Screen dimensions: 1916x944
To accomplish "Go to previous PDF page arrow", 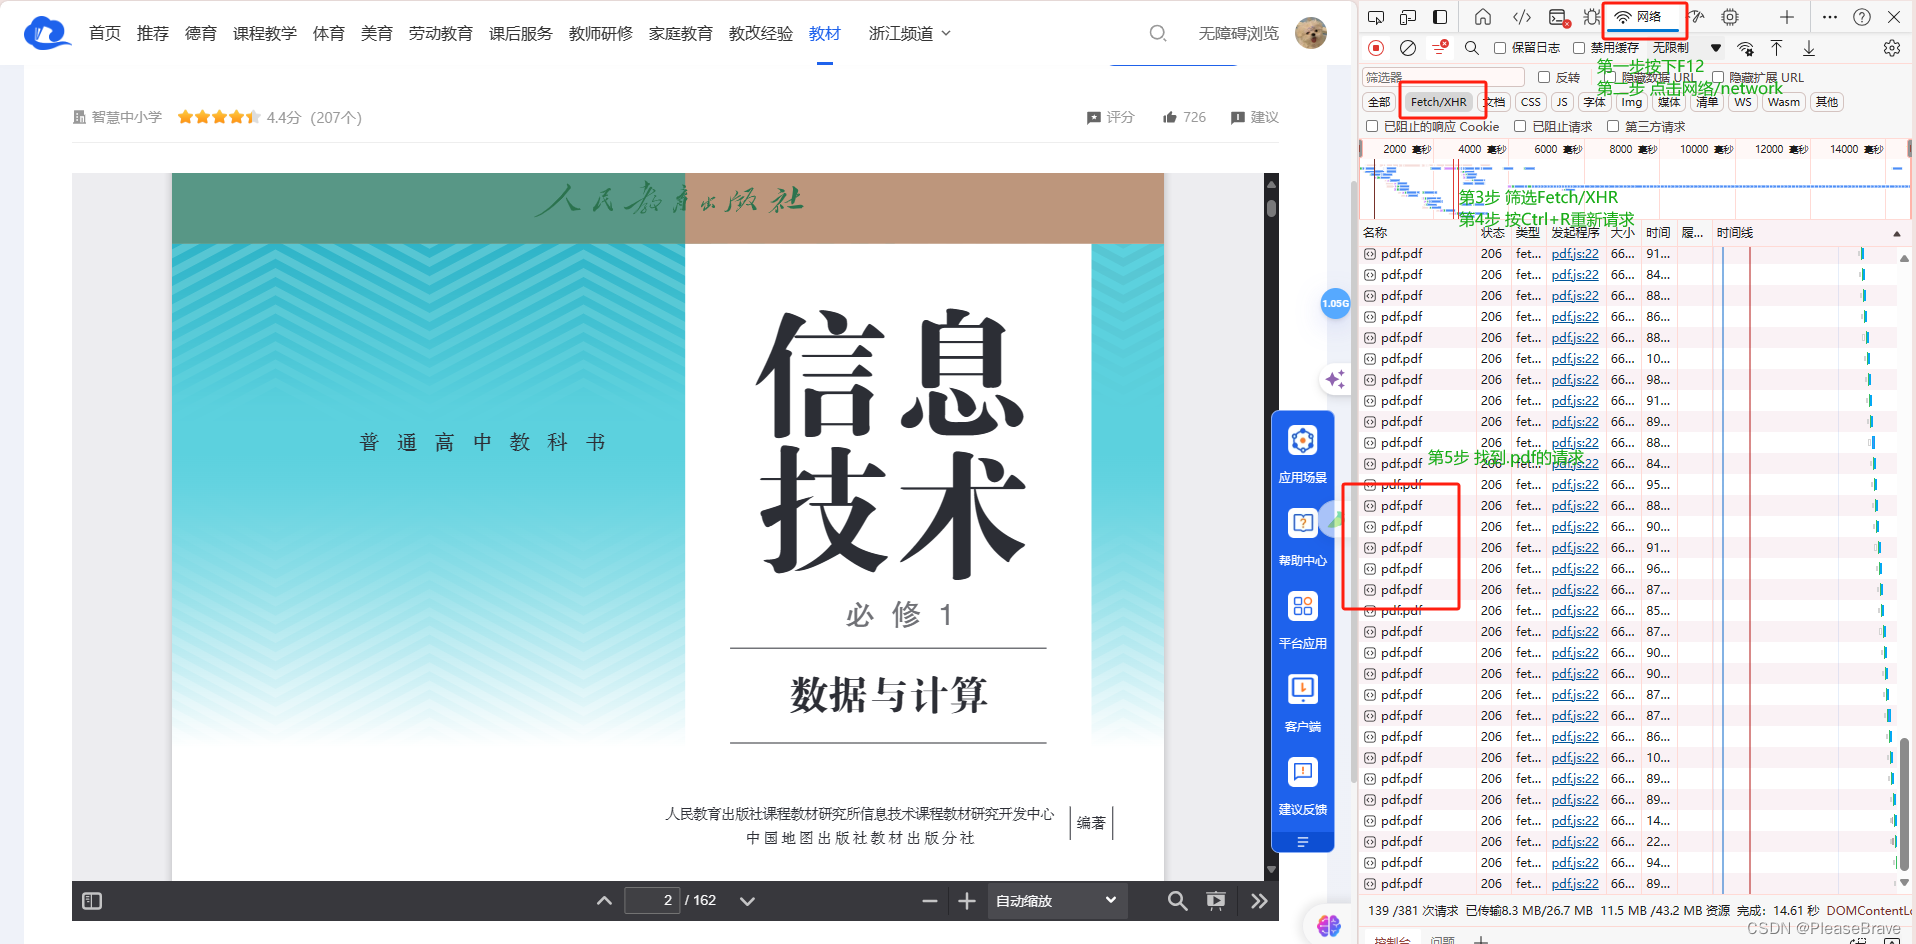I will coord(604,901).
